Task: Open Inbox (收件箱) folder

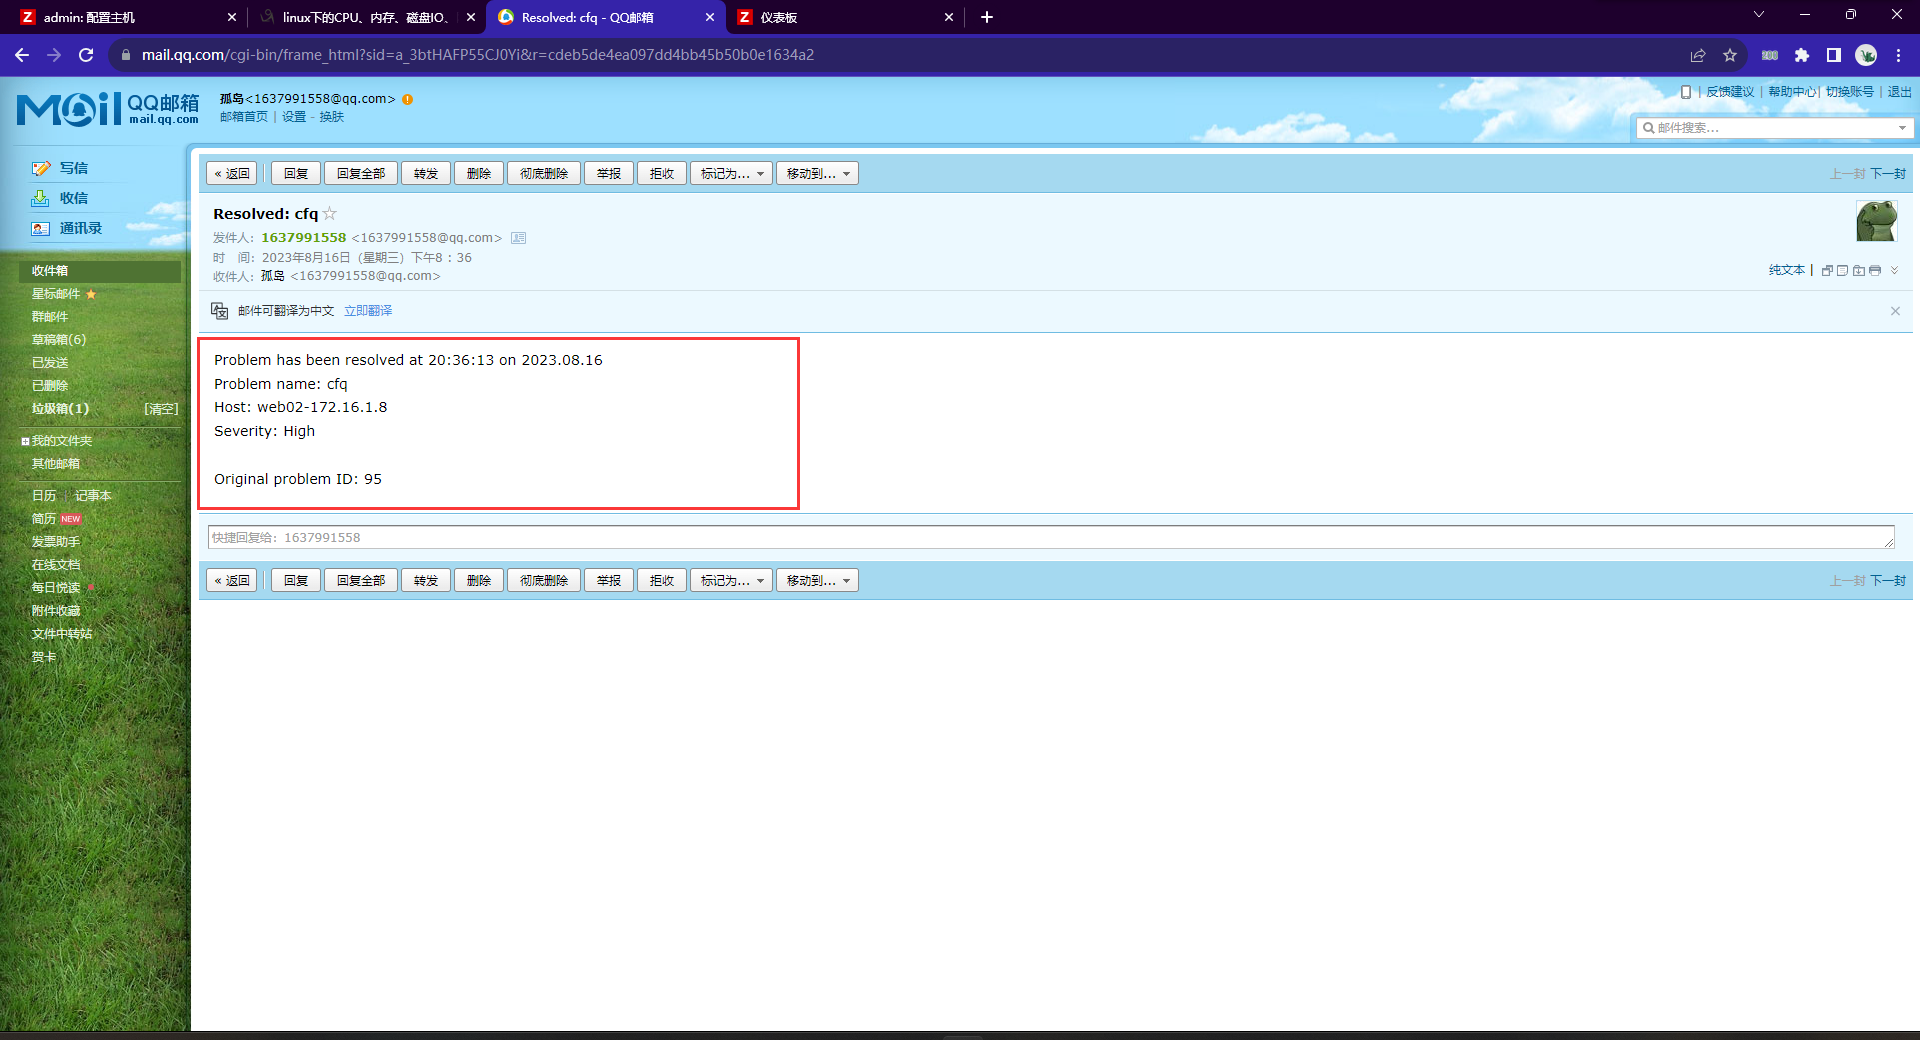Action: (99, 271)
